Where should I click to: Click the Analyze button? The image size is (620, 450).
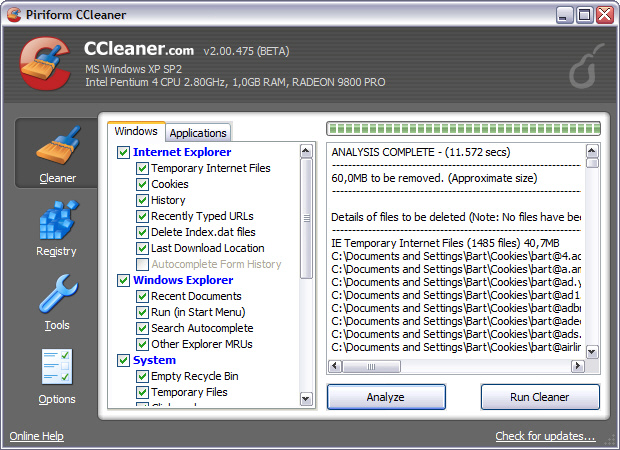point(386,397)
